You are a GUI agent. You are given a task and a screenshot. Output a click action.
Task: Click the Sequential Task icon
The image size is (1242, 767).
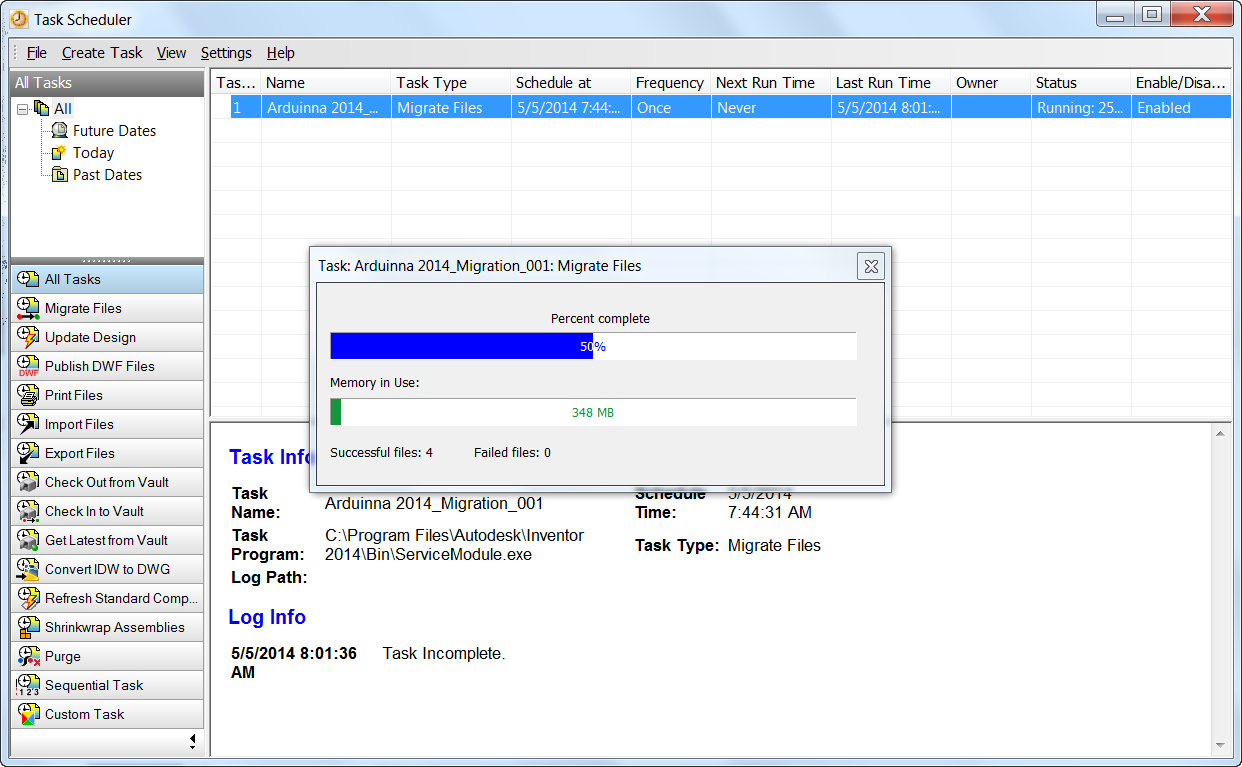coord(28,685)
